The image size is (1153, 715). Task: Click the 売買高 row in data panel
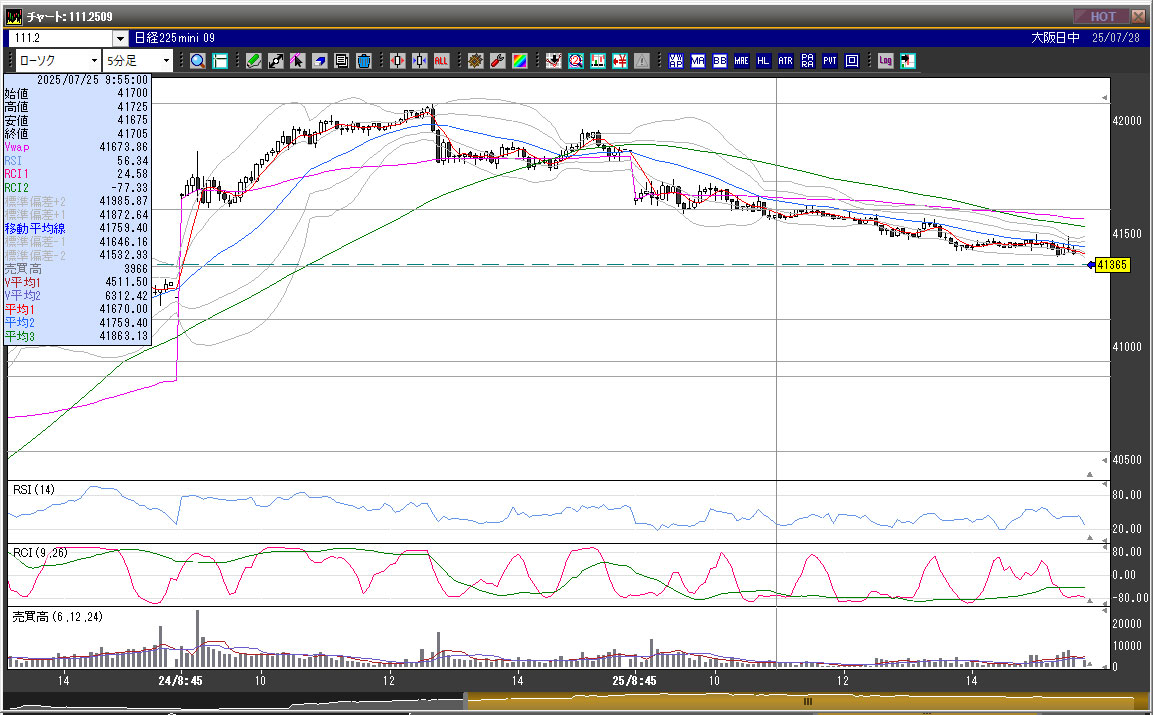point(76,269)
